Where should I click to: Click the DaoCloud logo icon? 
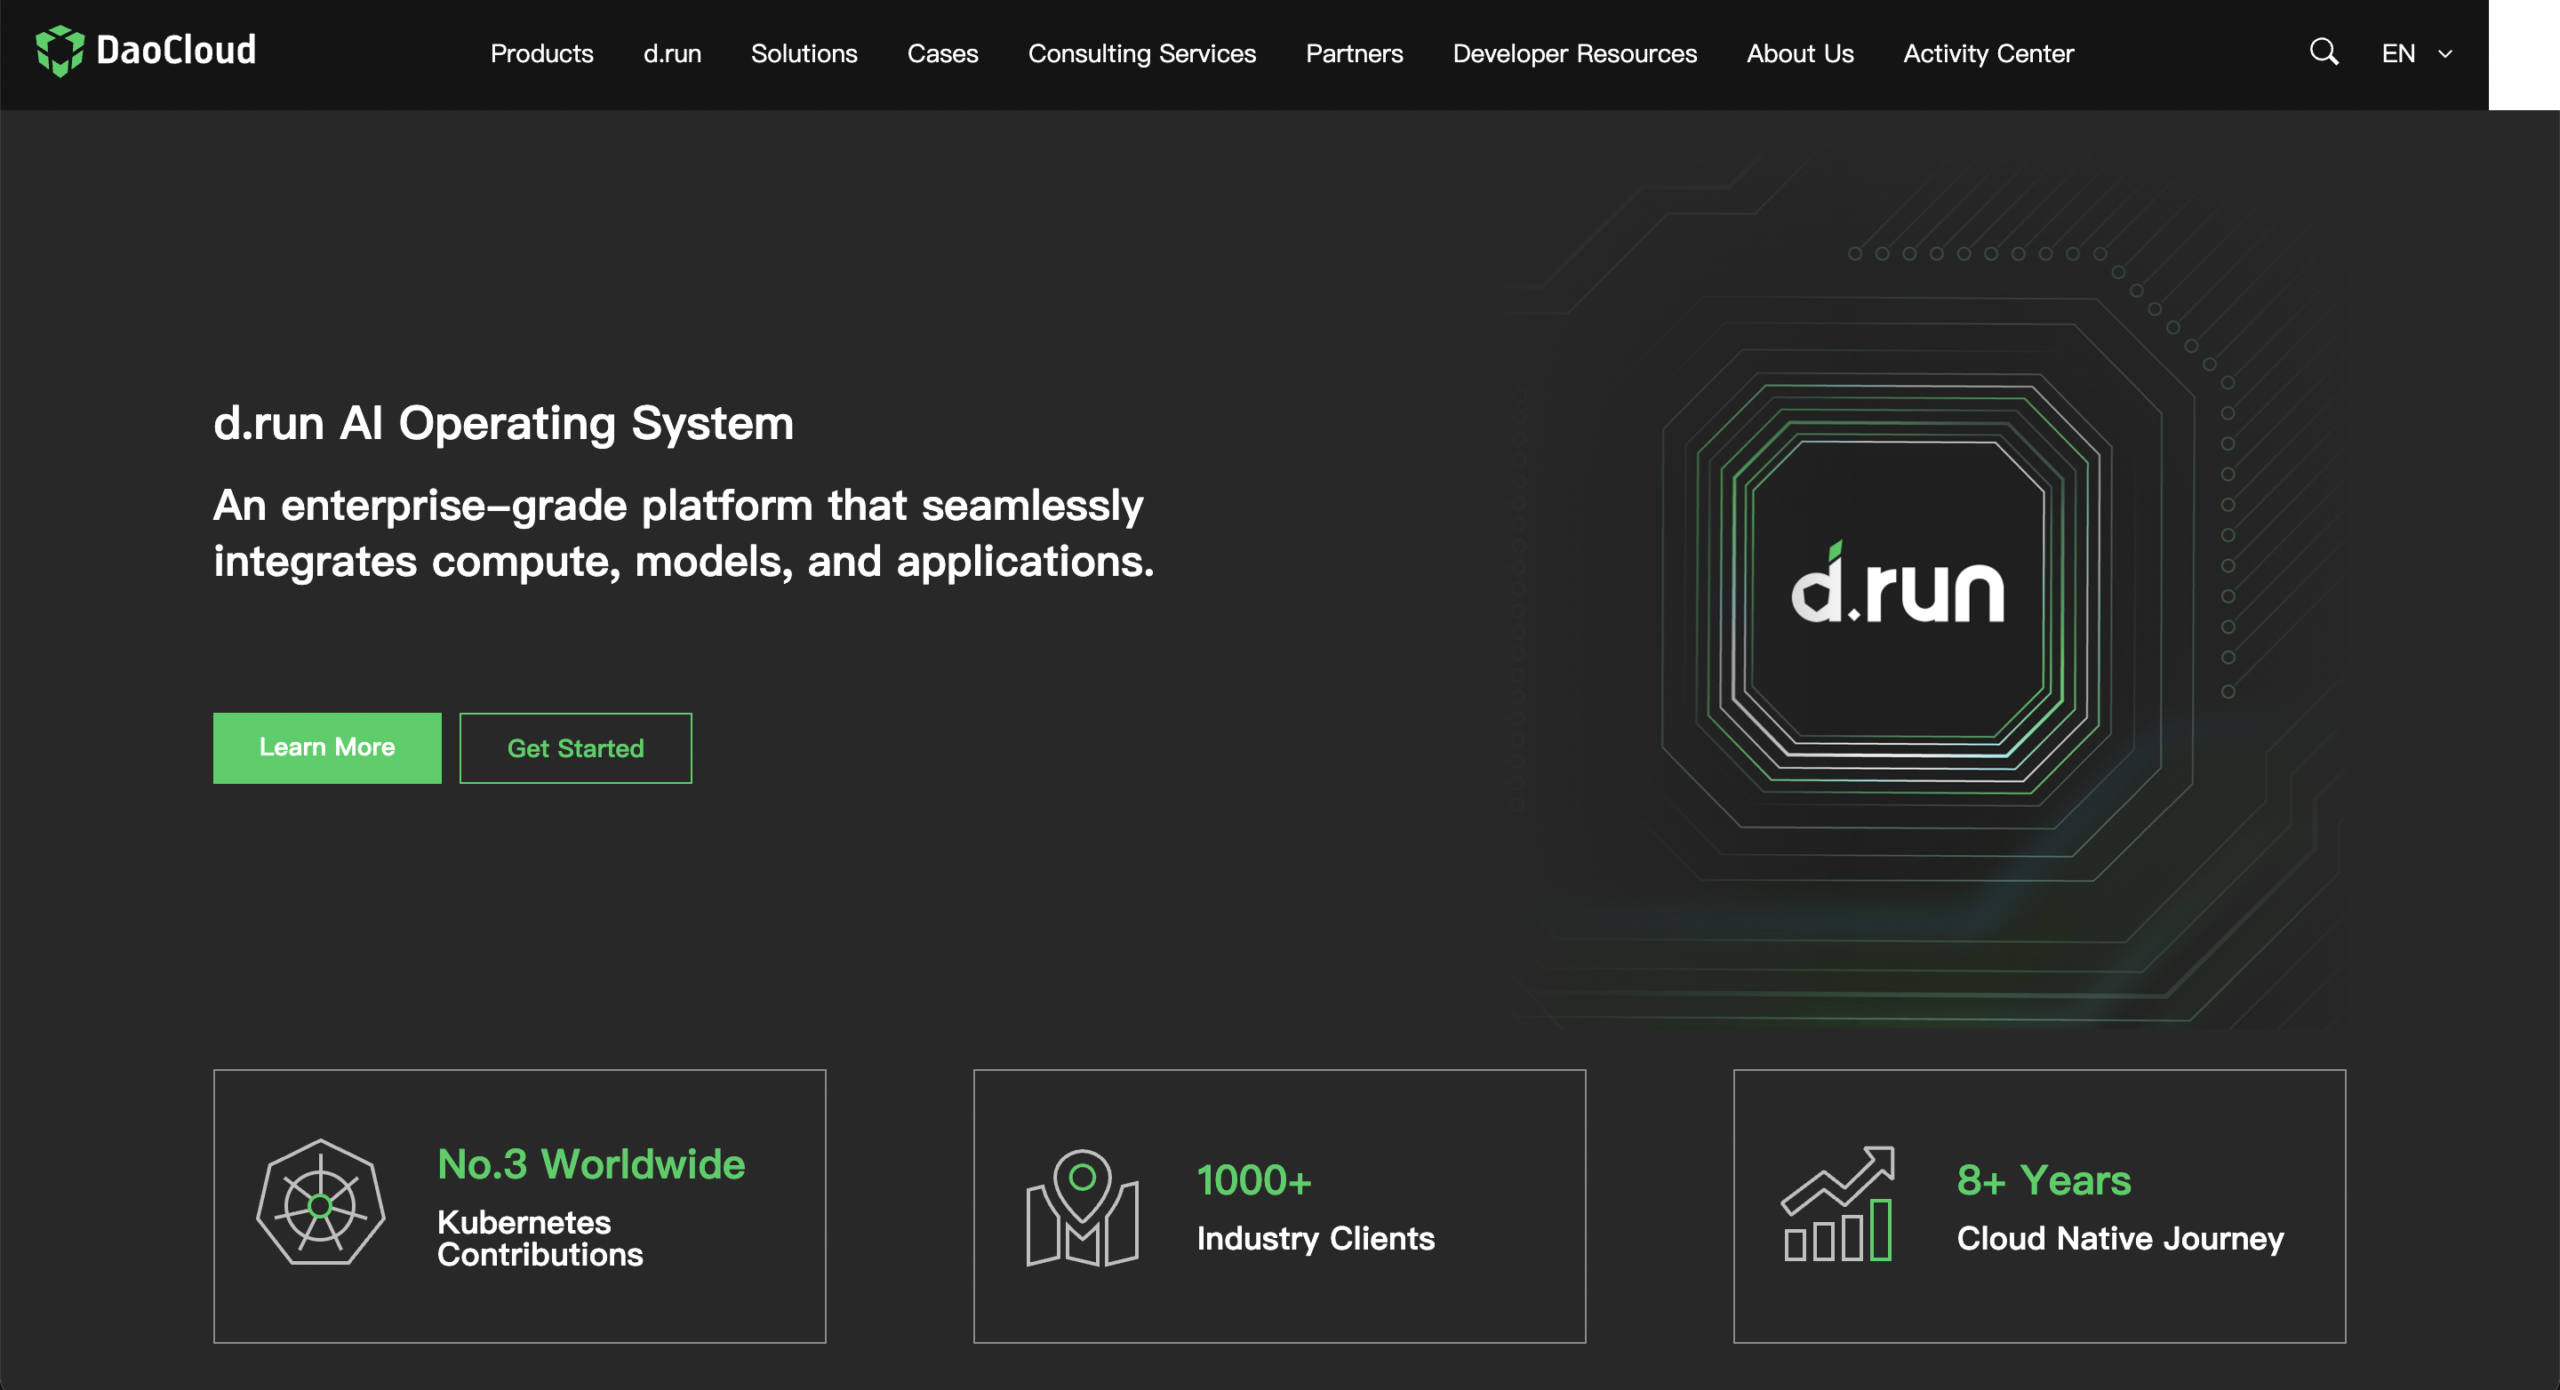click(x=60, y=51)
